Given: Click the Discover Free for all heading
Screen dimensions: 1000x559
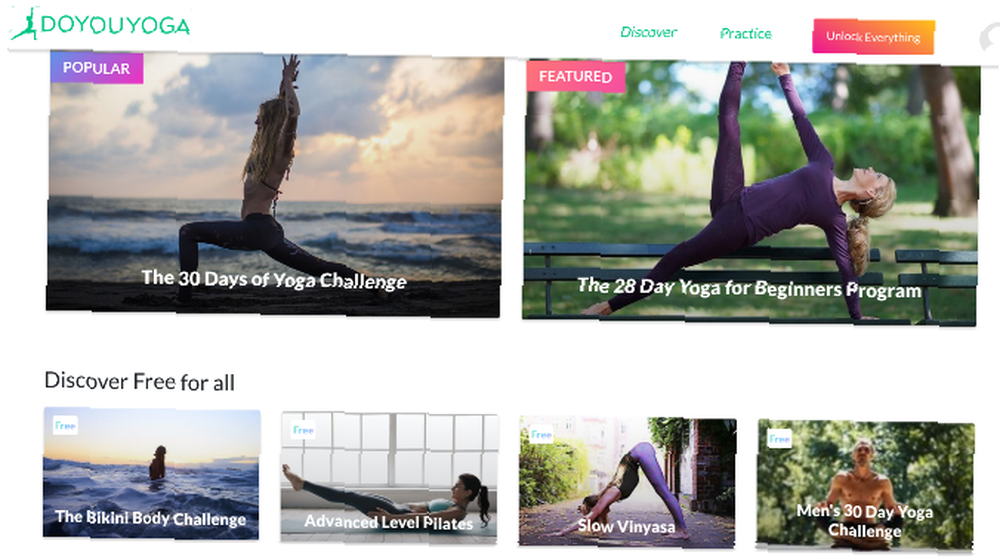Looking at the screenshot, I should 140,381.
